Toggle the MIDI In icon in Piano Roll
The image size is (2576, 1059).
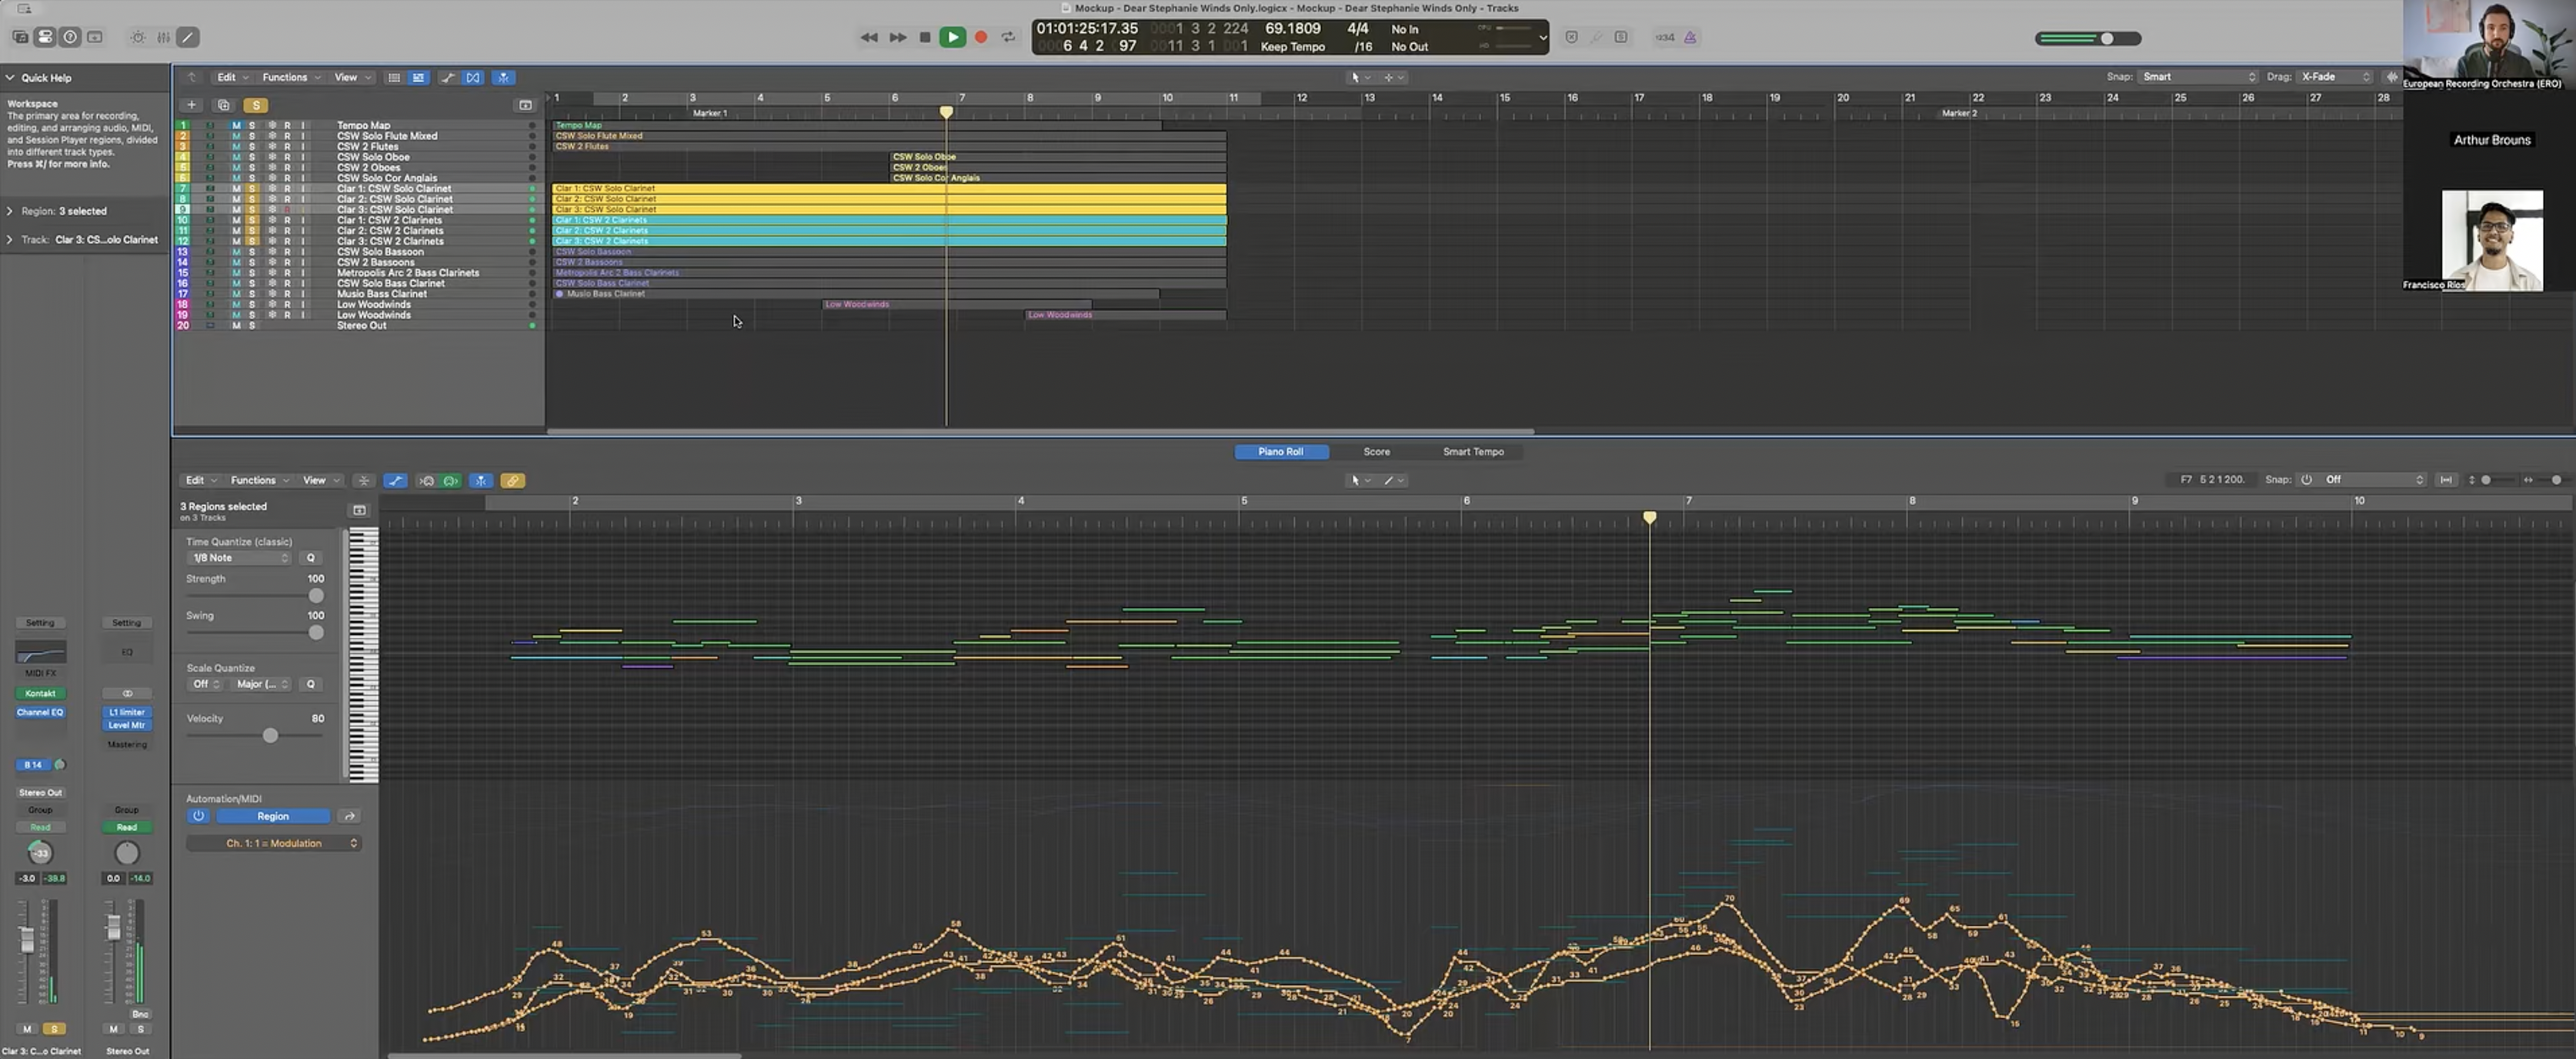[427, 481]
